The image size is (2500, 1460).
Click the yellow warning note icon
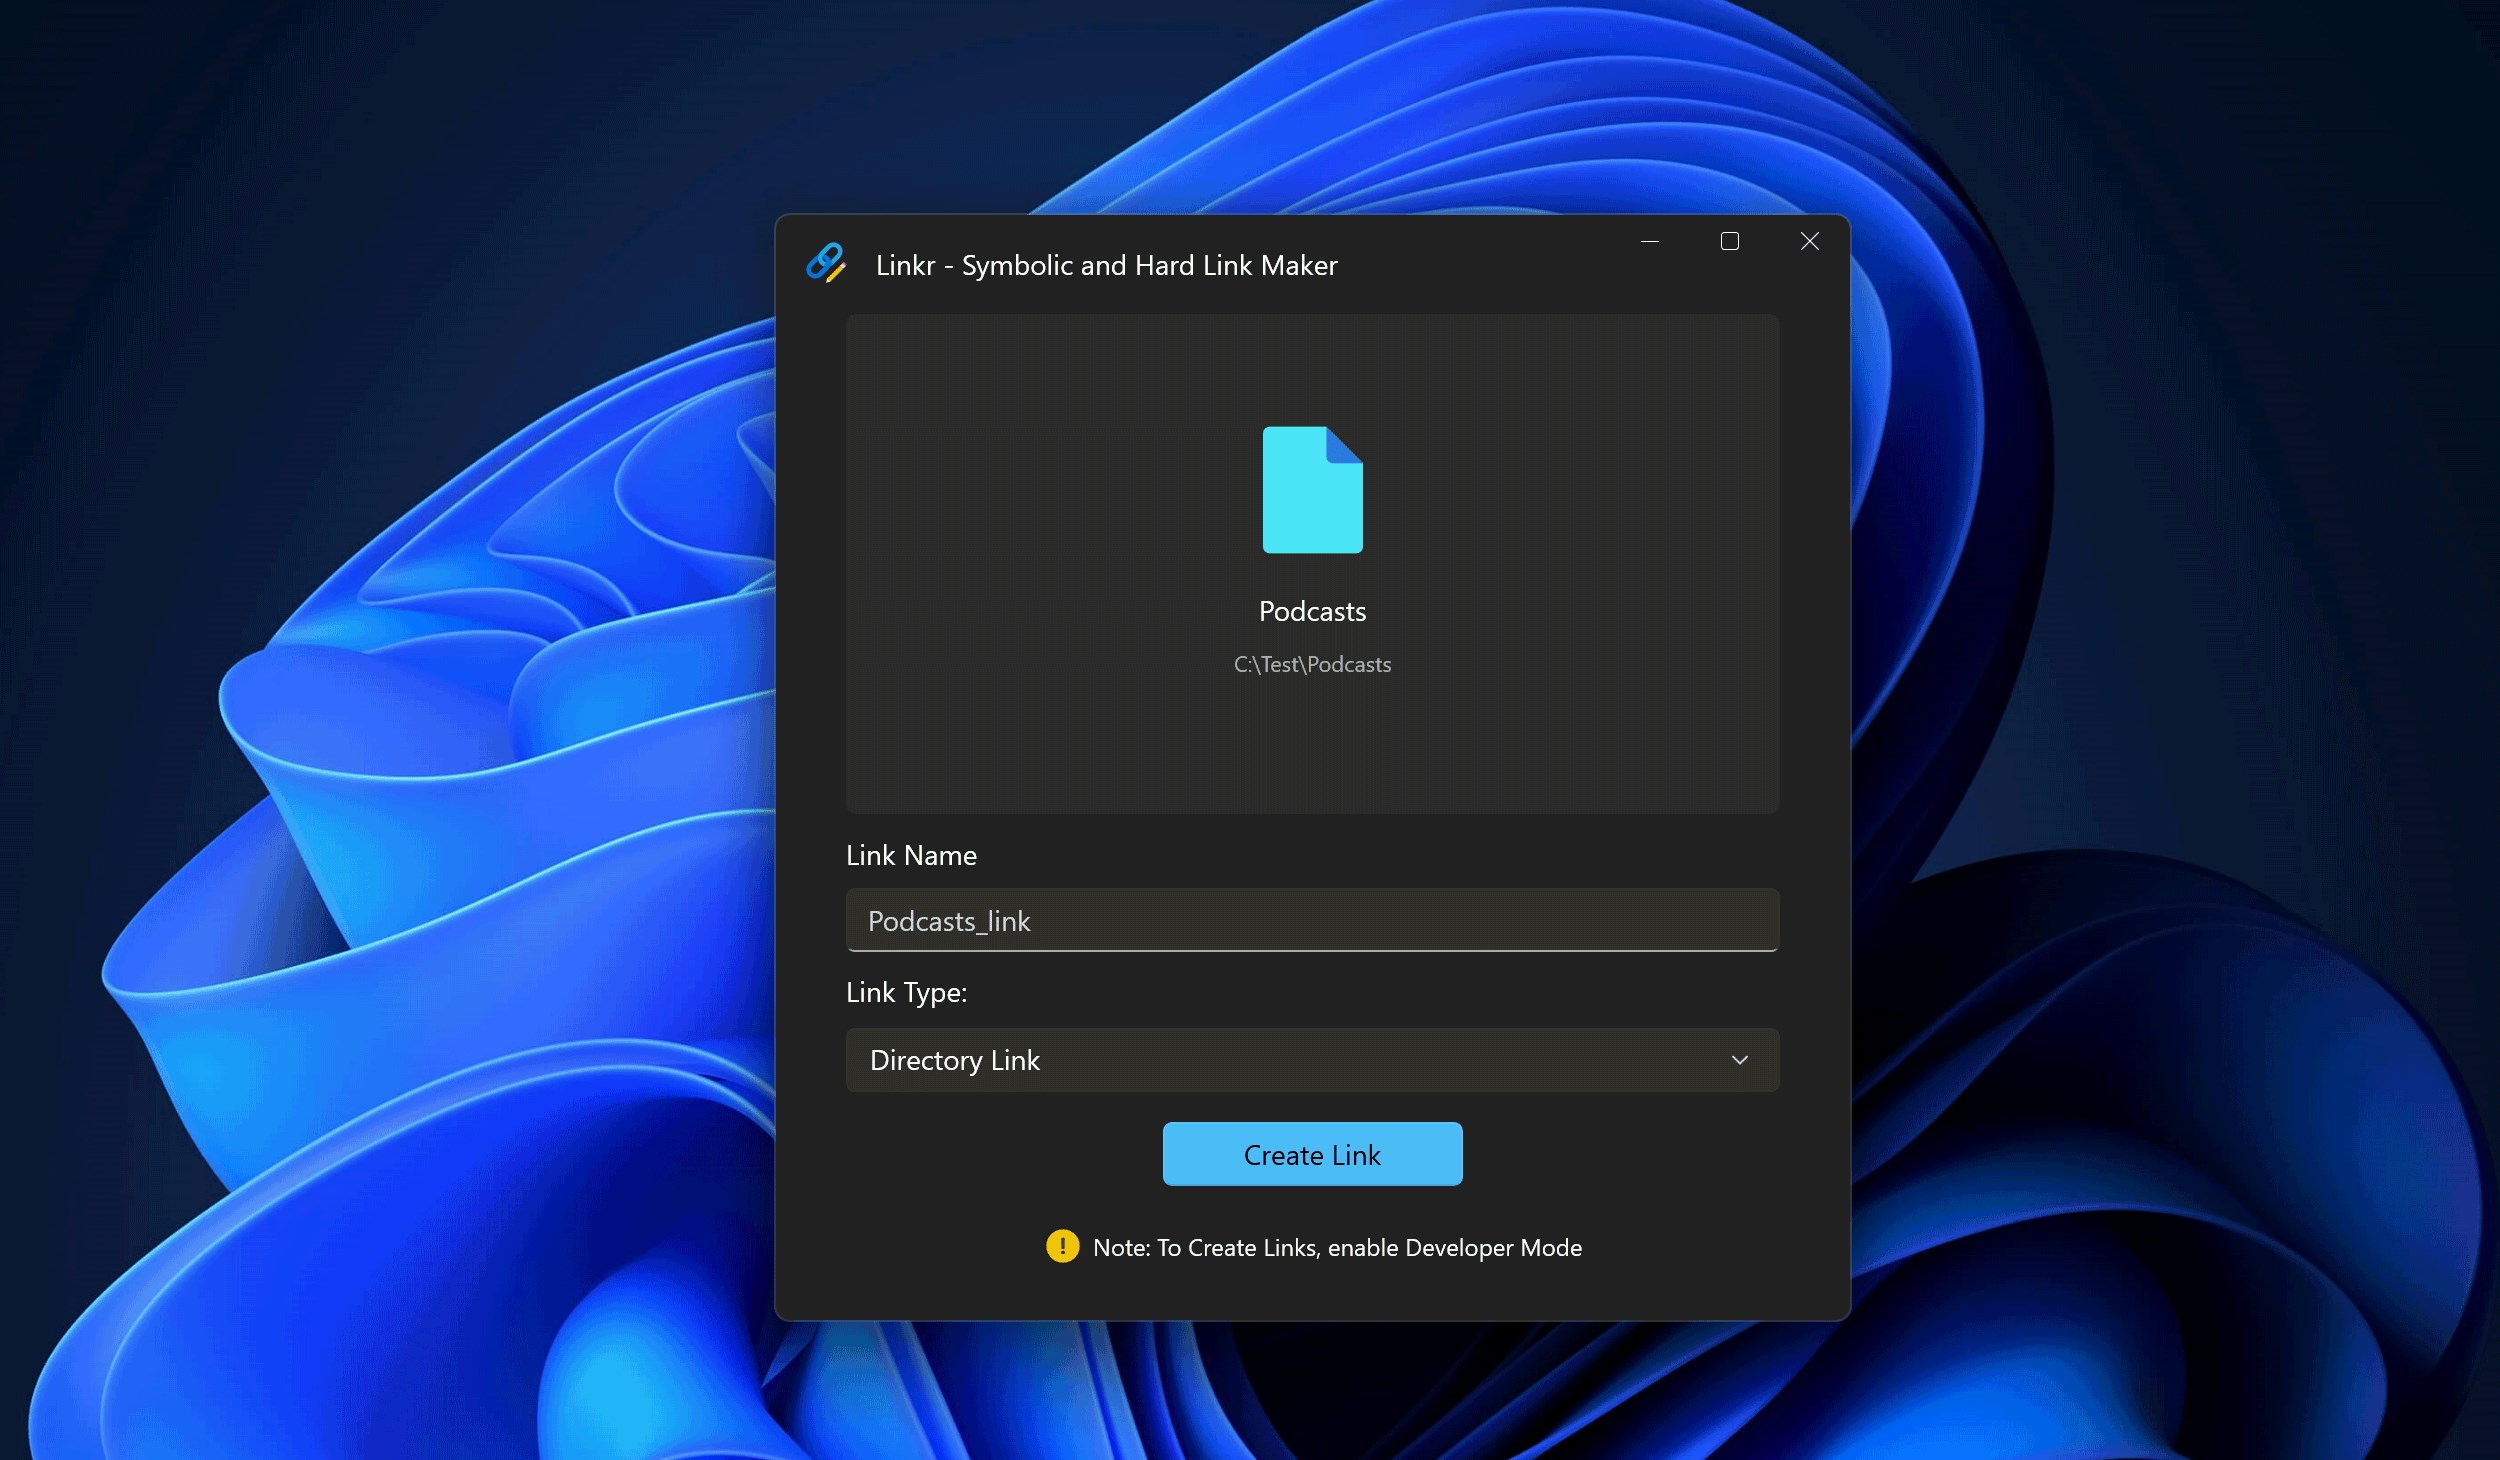[x=1062, y=1246]
